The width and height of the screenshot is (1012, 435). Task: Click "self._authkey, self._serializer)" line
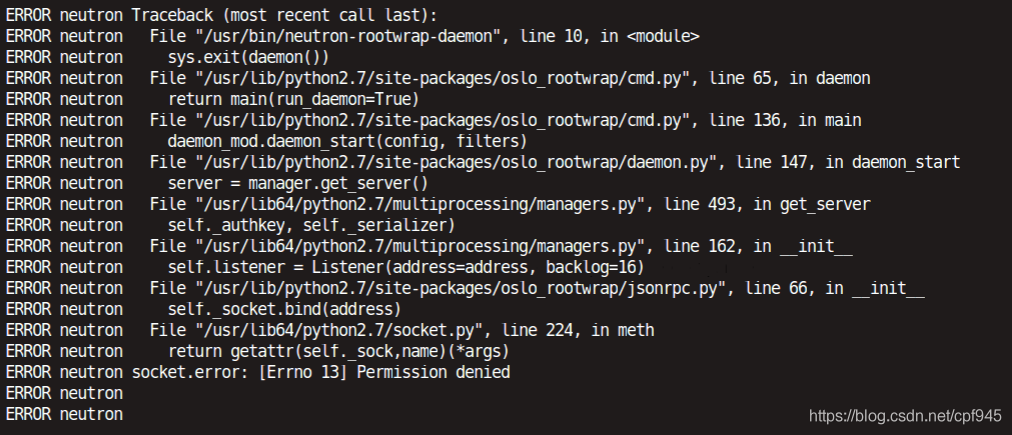(310, 225)
